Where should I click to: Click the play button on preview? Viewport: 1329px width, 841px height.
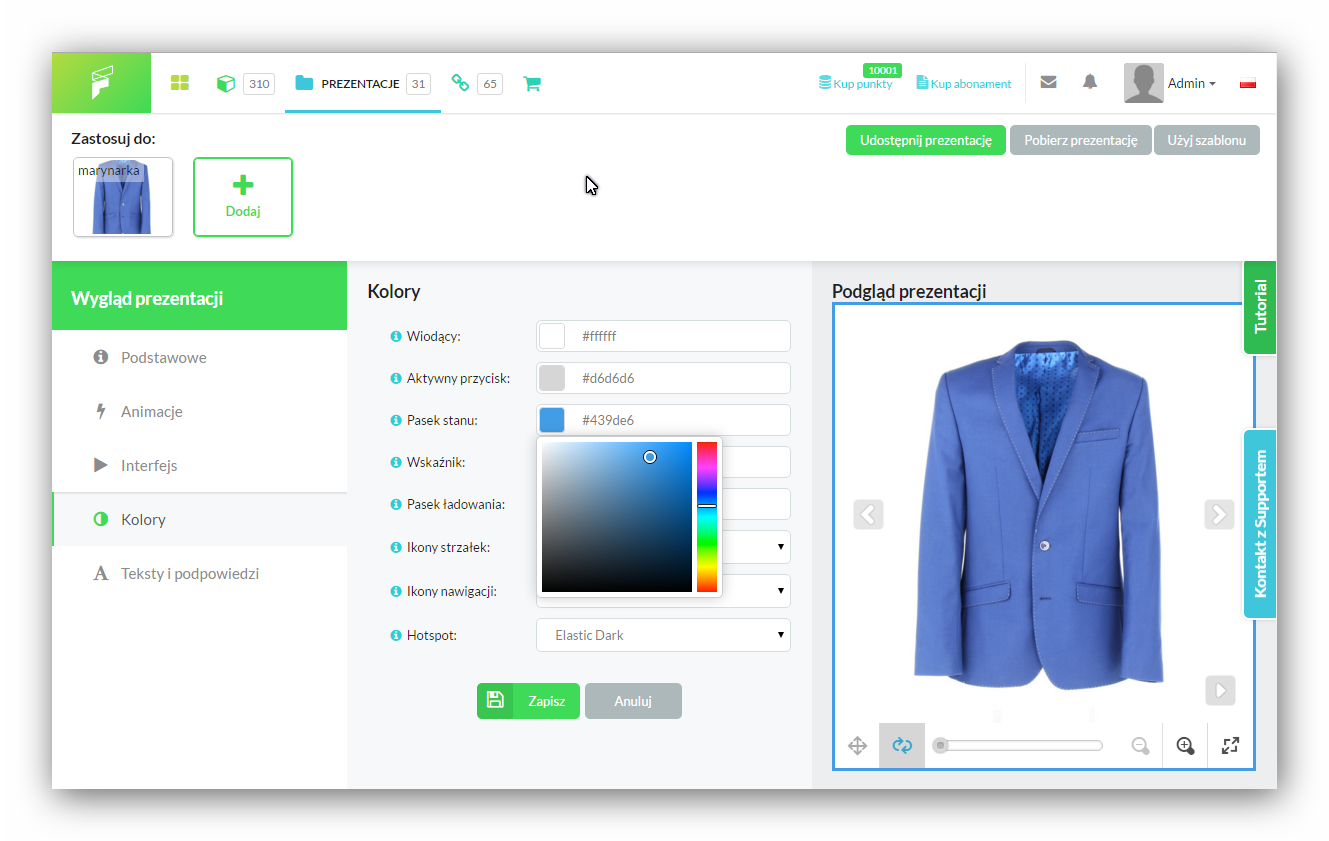1220,690
